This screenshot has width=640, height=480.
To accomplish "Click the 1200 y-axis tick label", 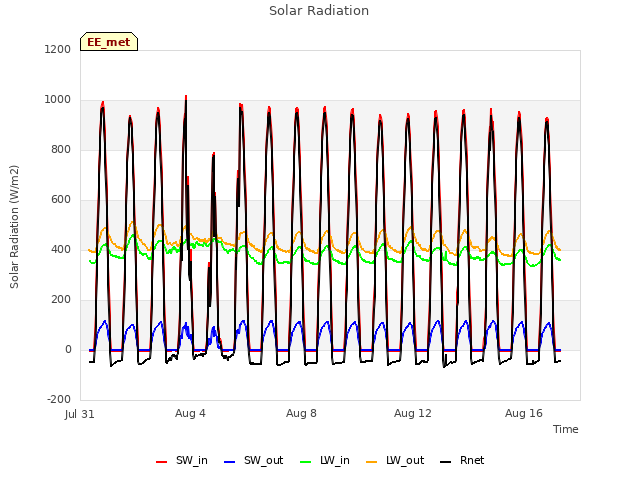I will [x=58, y=49].
